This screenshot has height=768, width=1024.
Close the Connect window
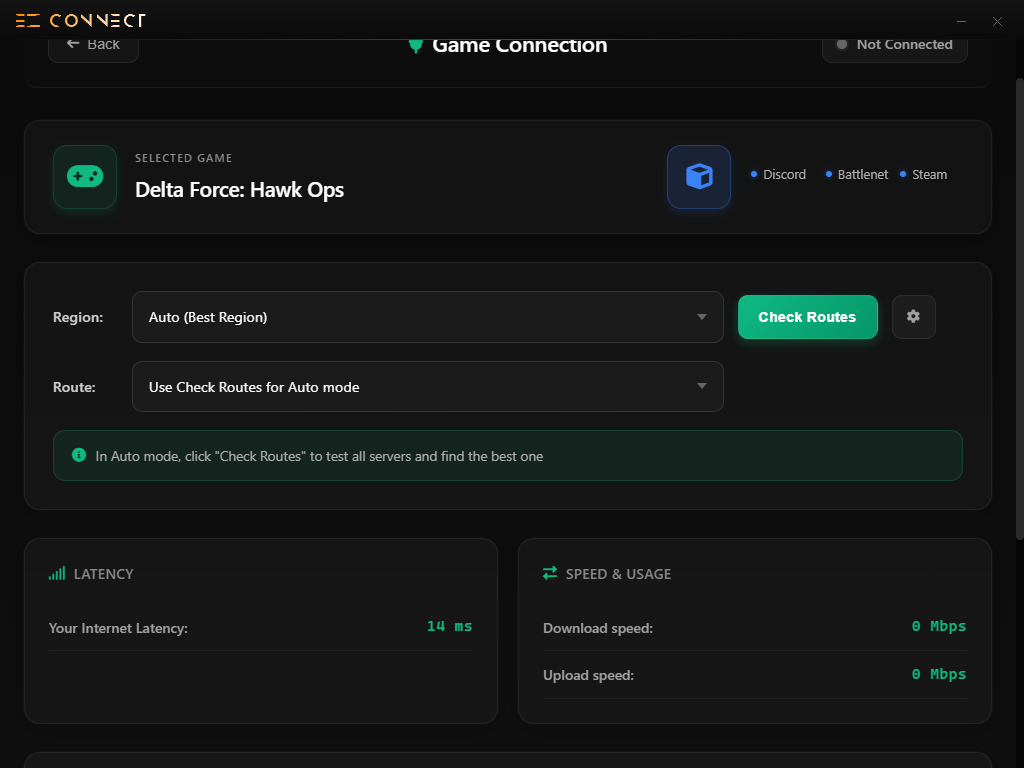(997, 21)
